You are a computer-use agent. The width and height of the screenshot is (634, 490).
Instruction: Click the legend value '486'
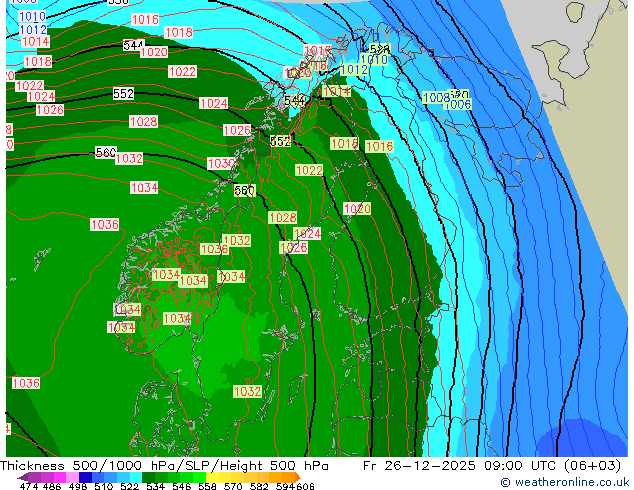click(x=52, y=486)
